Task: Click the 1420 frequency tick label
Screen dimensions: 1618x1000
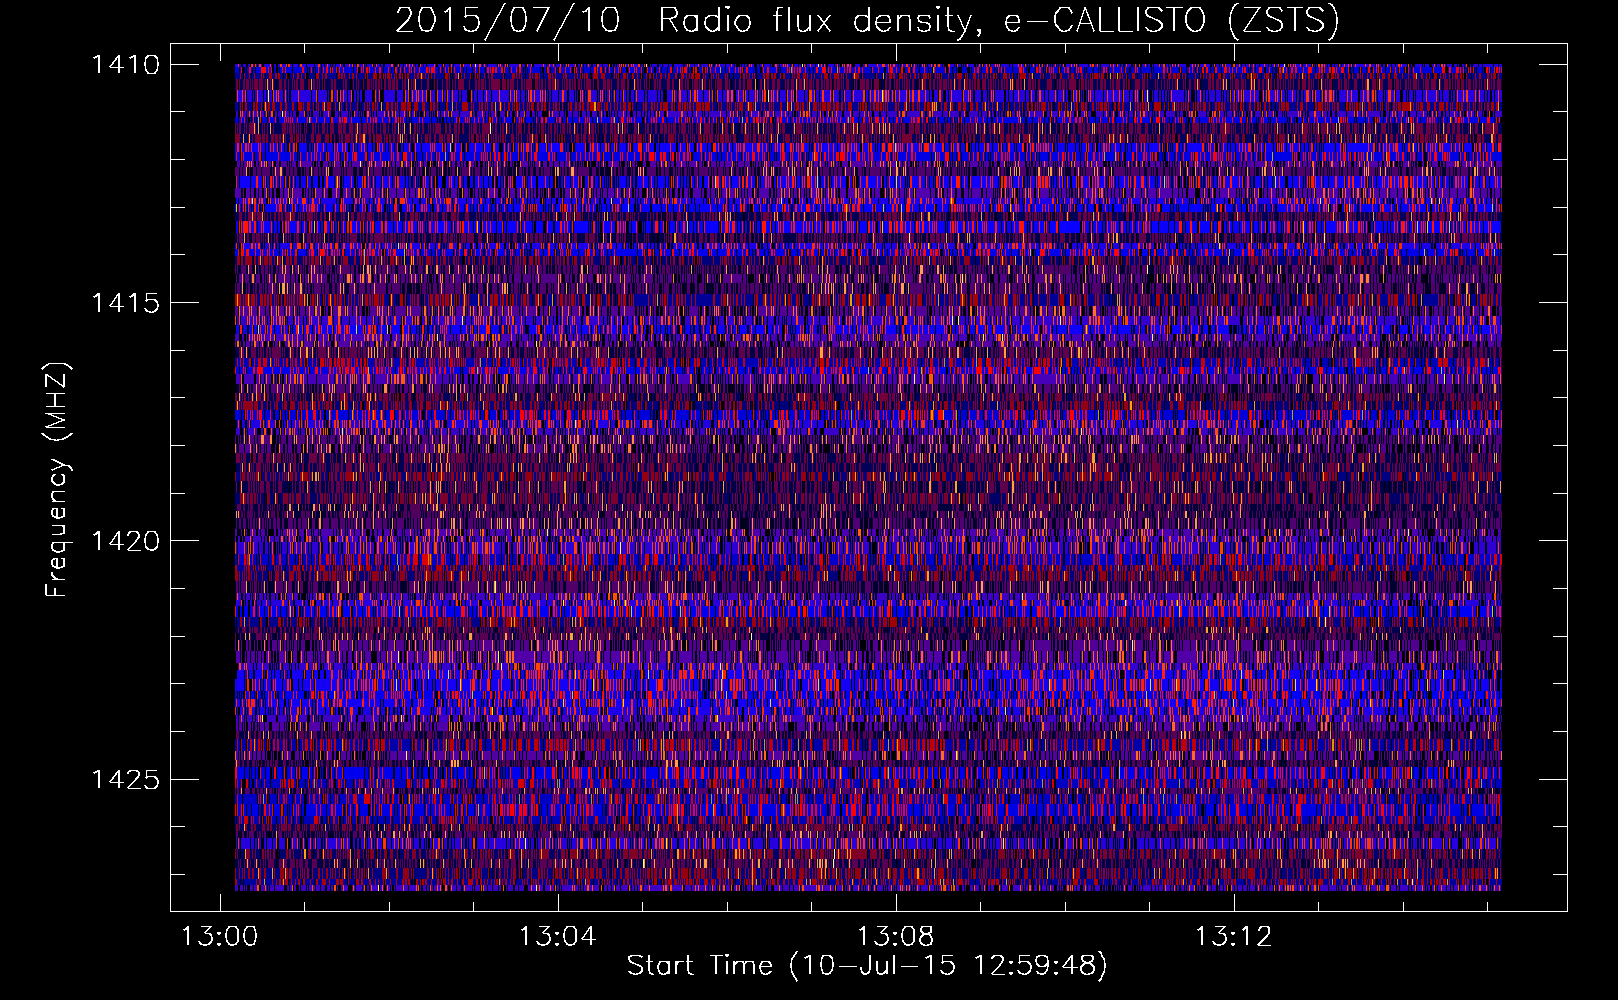Action: click(x=125, y=541)
